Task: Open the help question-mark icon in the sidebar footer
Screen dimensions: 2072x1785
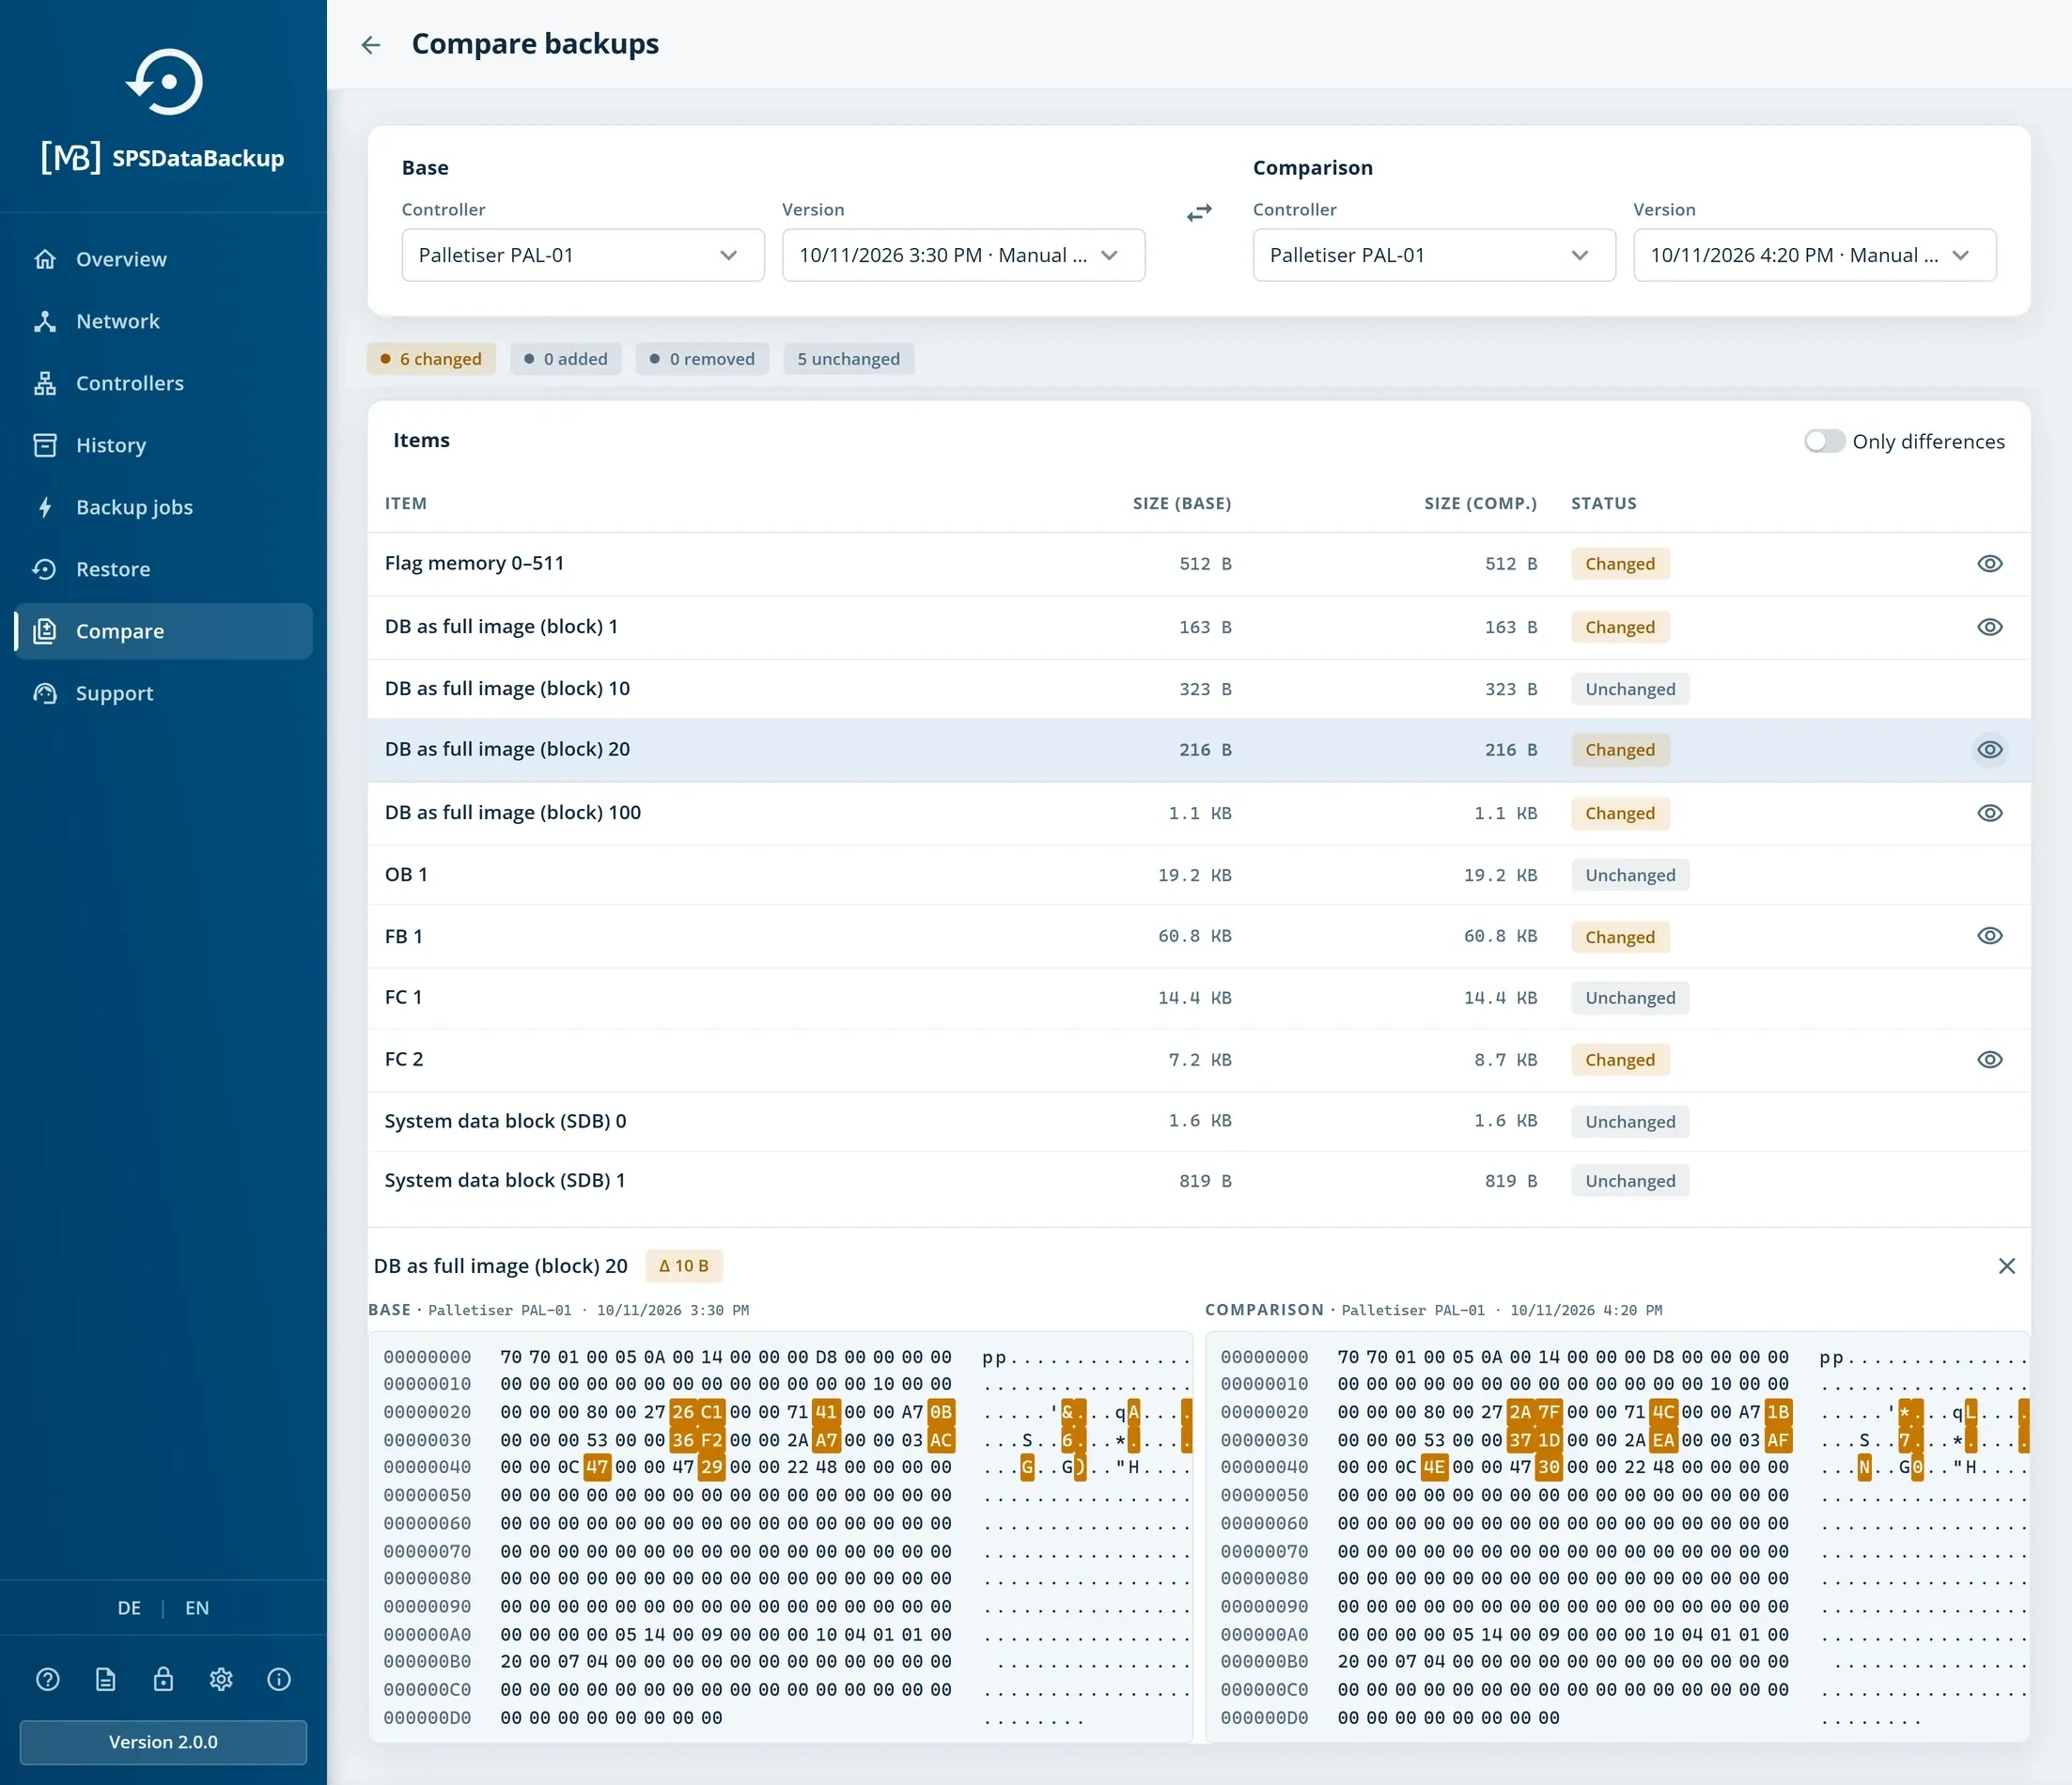Action: [x=48, y=1679]
